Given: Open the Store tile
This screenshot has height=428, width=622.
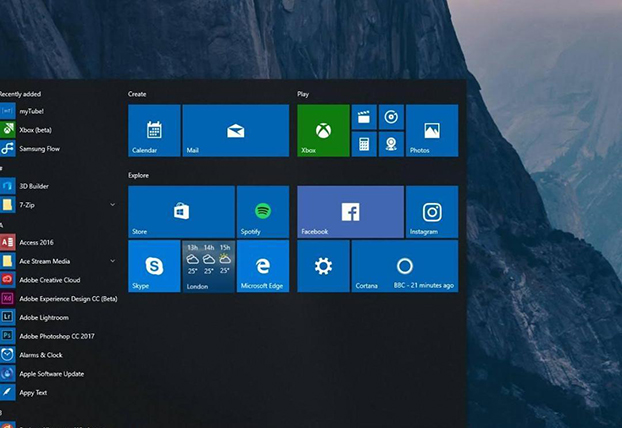Looking at the screenshot, I should coord(181,212).
